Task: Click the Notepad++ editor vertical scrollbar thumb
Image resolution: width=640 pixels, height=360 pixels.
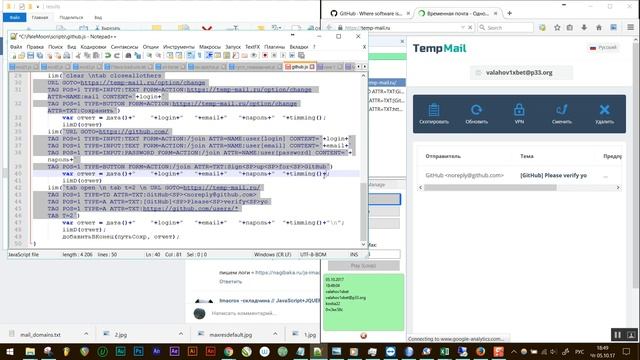Action: pos(363,212)
